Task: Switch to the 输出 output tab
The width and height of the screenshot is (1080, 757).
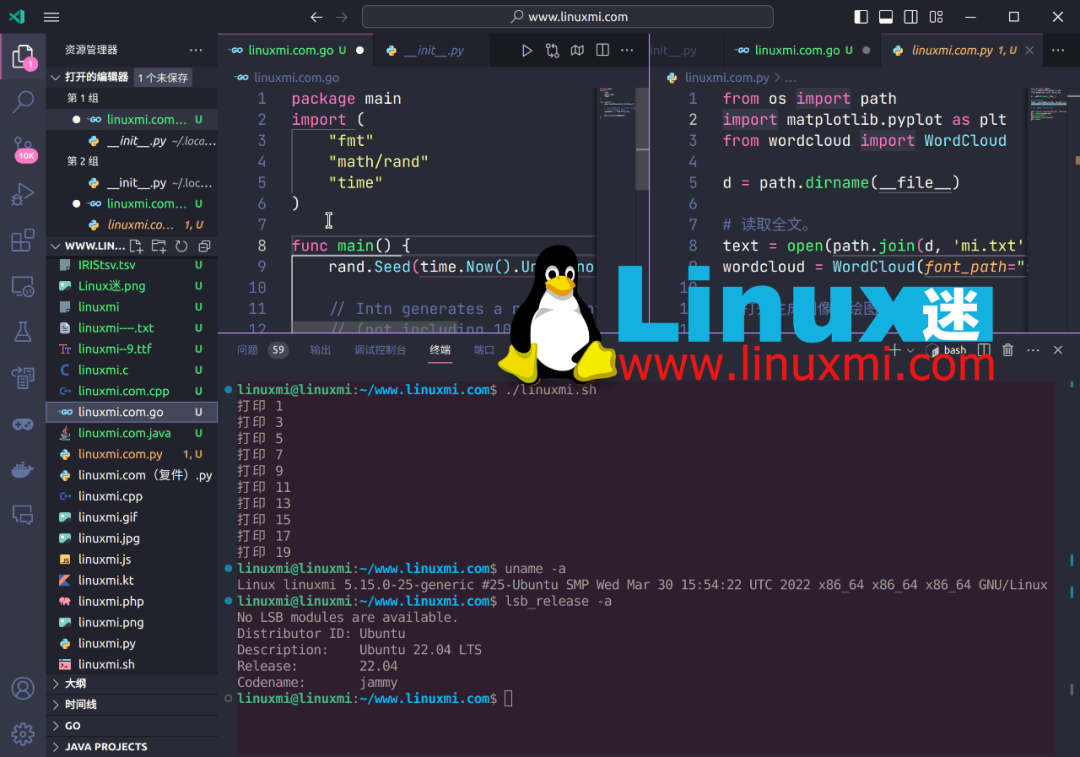Action: (320, 350)
